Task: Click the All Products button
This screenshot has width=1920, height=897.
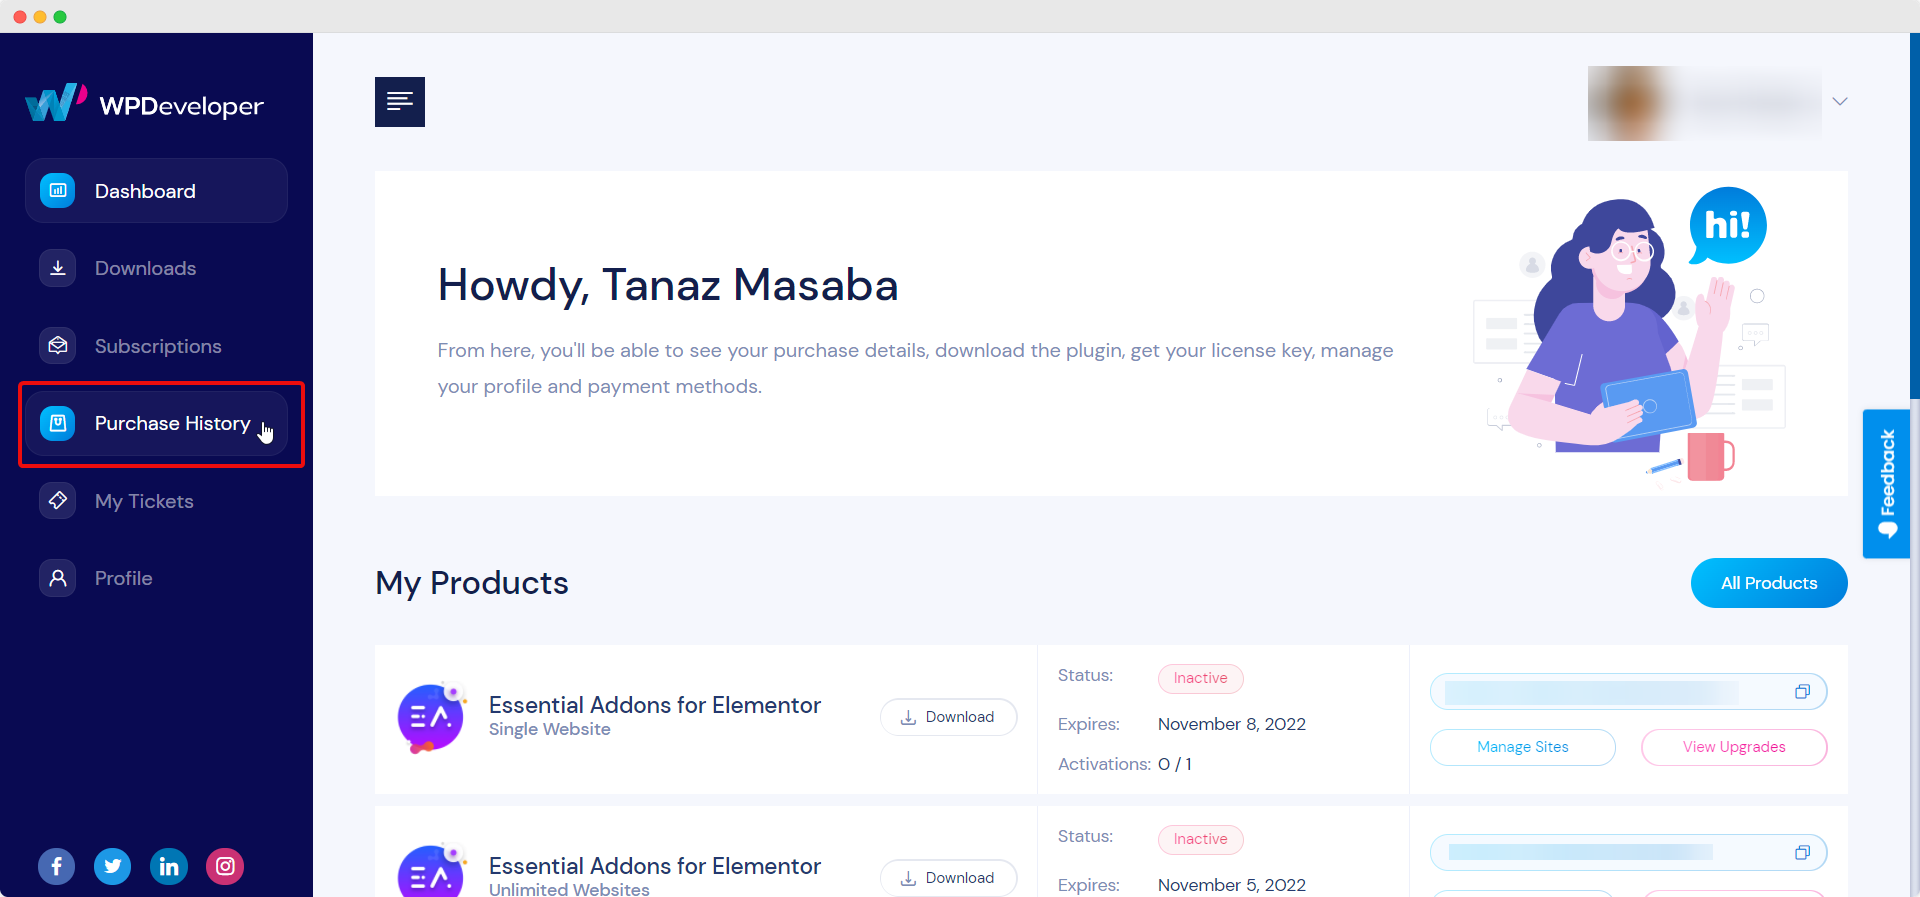Action: coord(1769,583)
